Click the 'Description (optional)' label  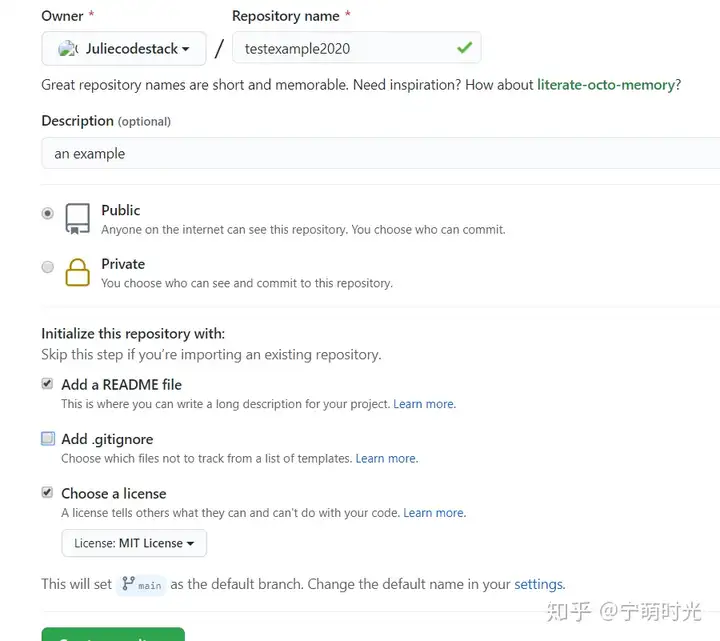[x=106, y=121]
